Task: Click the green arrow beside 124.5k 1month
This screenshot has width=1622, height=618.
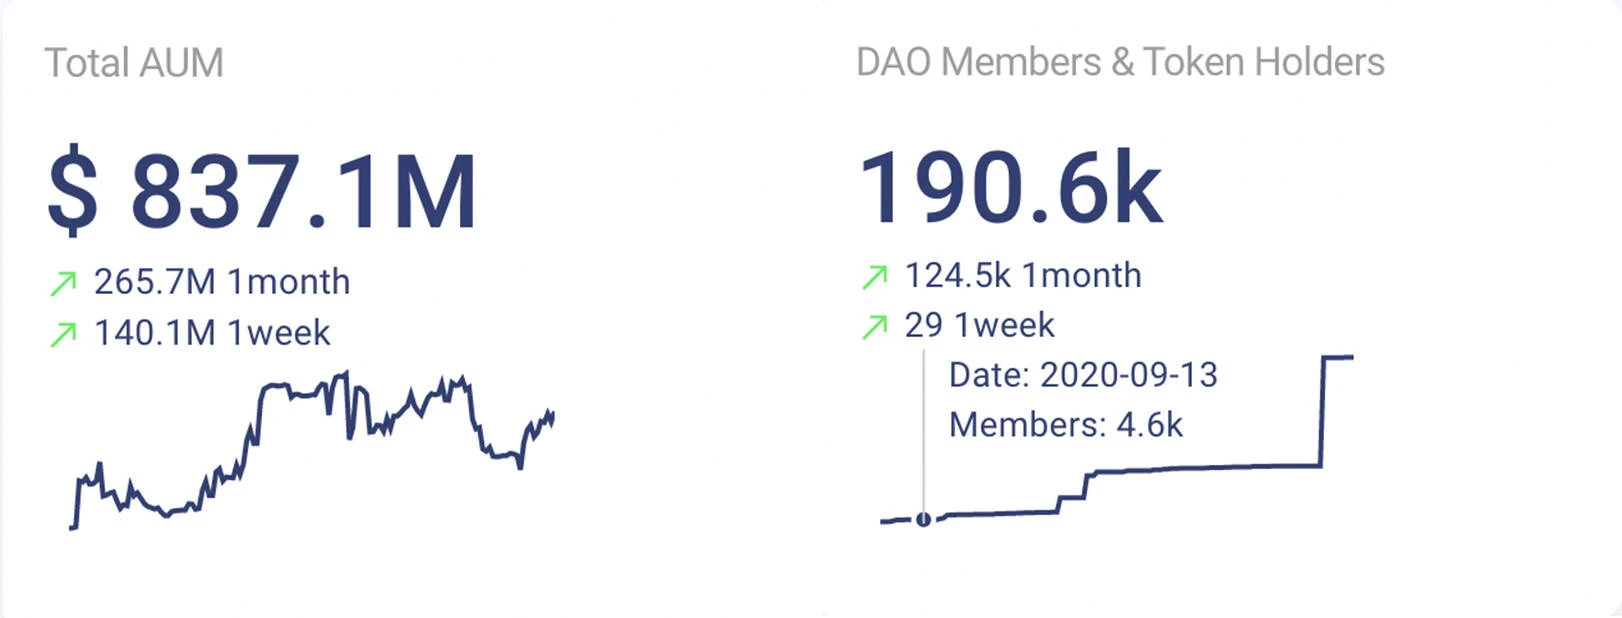Action: click(x=874, y=277)
